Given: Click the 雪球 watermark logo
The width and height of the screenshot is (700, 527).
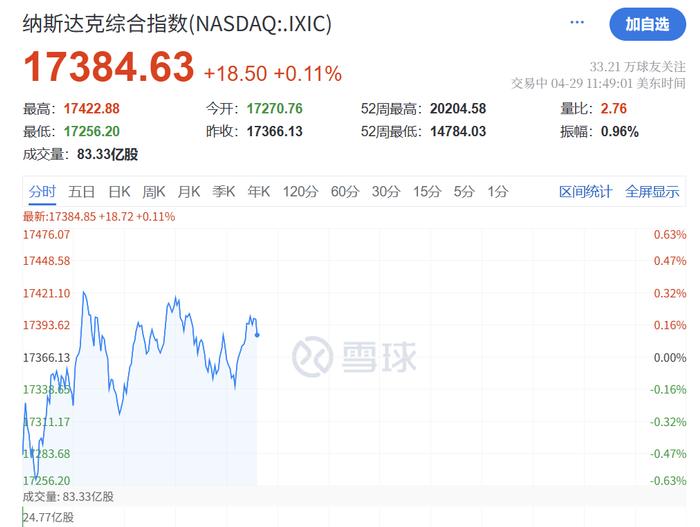Looking at the screenshot, I should click(x=354, y=356).
